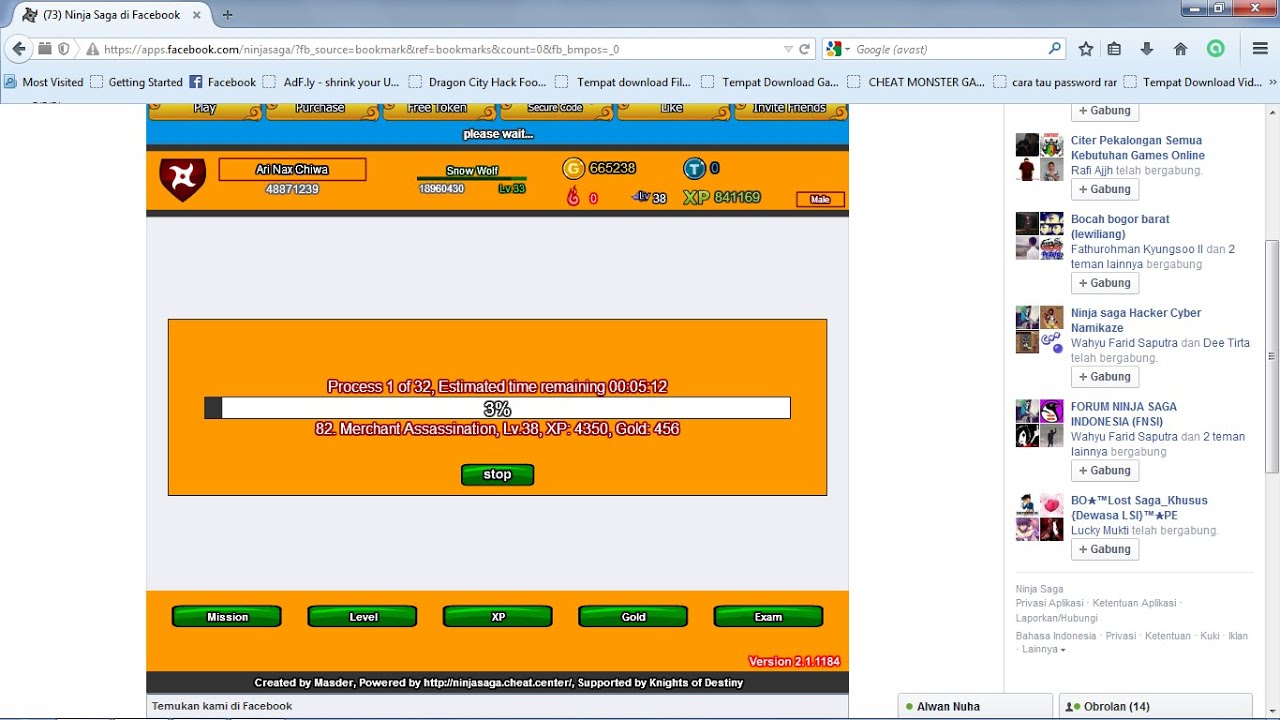The height and width of the screenshot is (720, 1280).
Task: Join FORUM NINJA SAGA INDONESIA with Gabung
Action: [1105, 470]
